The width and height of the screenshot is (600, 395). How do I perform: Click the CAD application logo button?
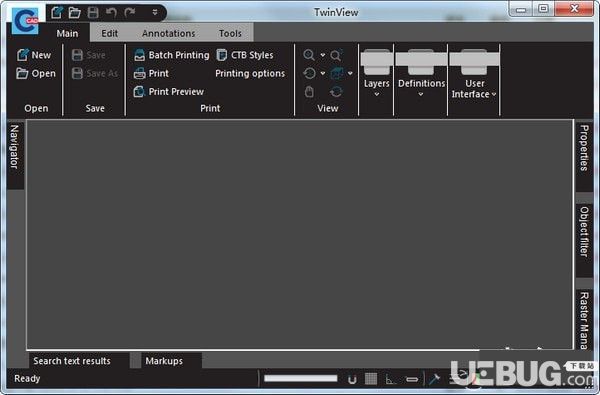tap(25, 21)
